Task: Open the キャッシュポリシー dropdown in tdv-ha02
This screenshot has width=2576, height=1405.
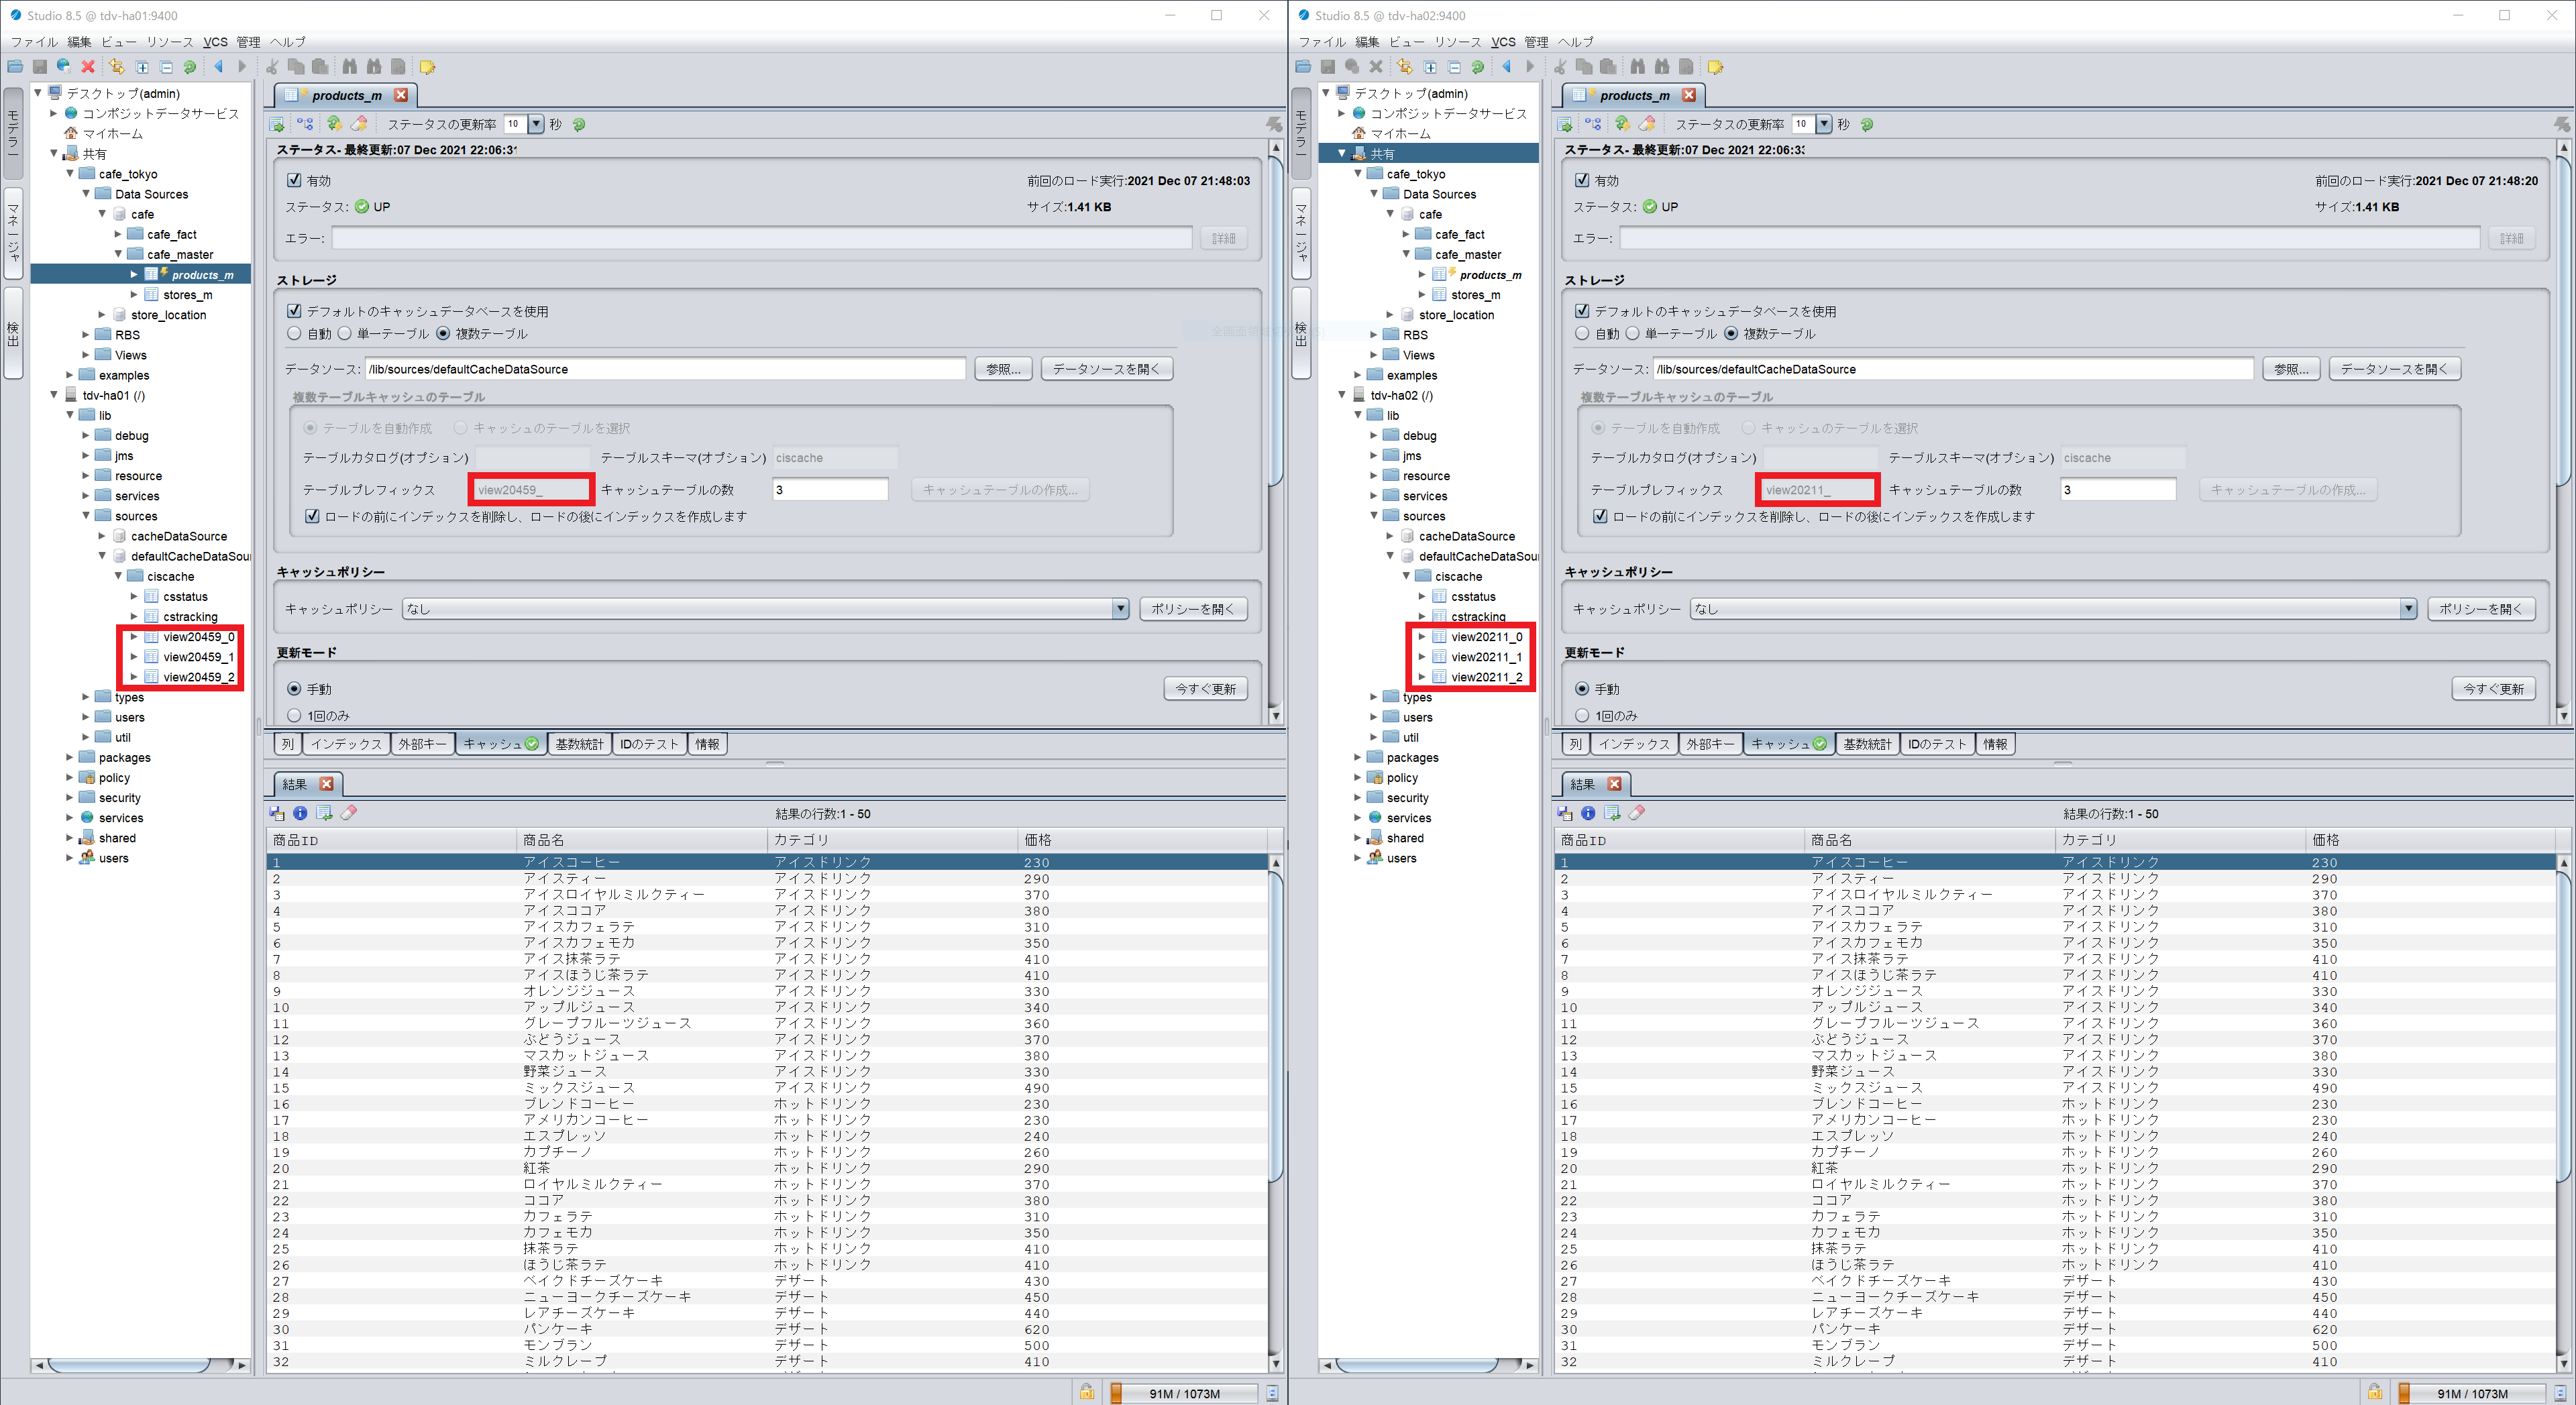Action: coord(2408,609)
